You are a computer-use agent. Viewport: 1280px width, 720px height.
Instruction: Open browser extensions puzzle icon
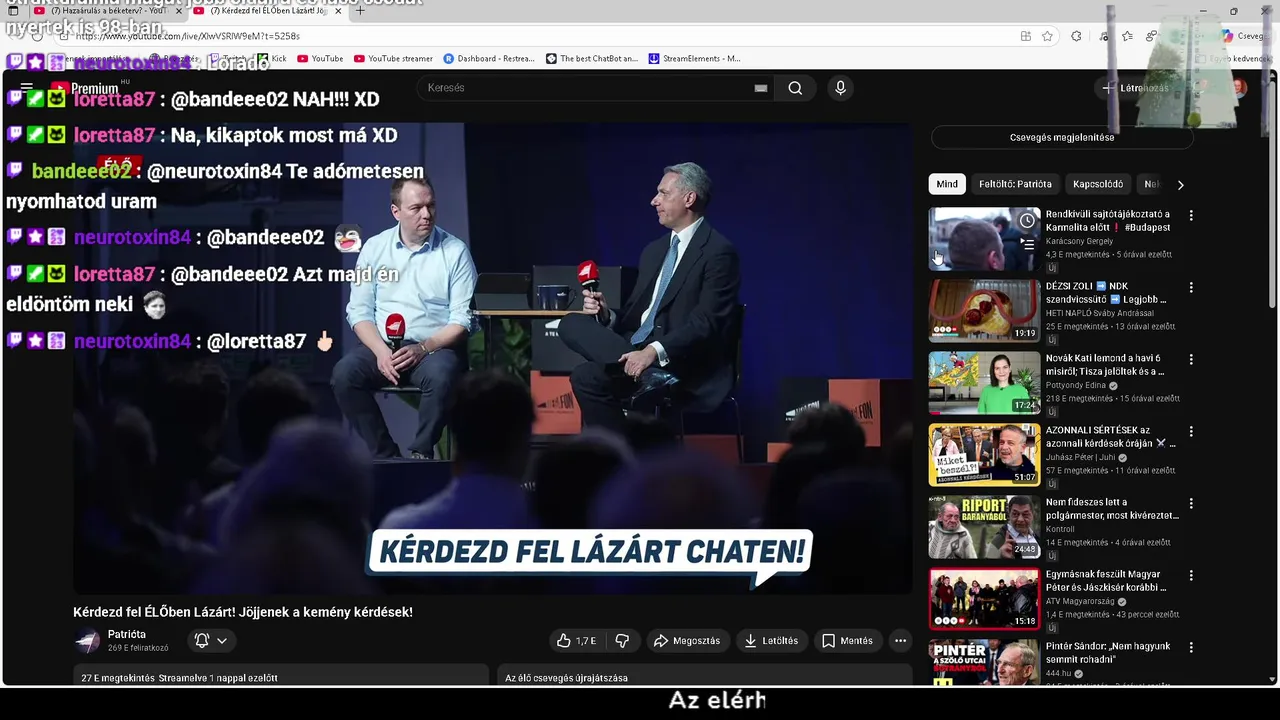tap(1076, 36)
